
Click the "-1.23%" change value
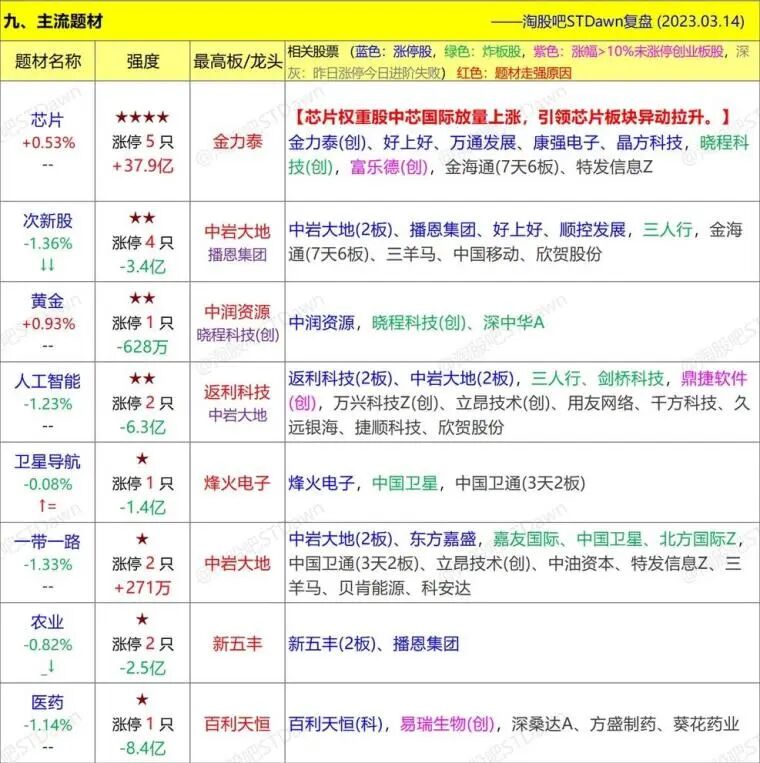[48, 403]
